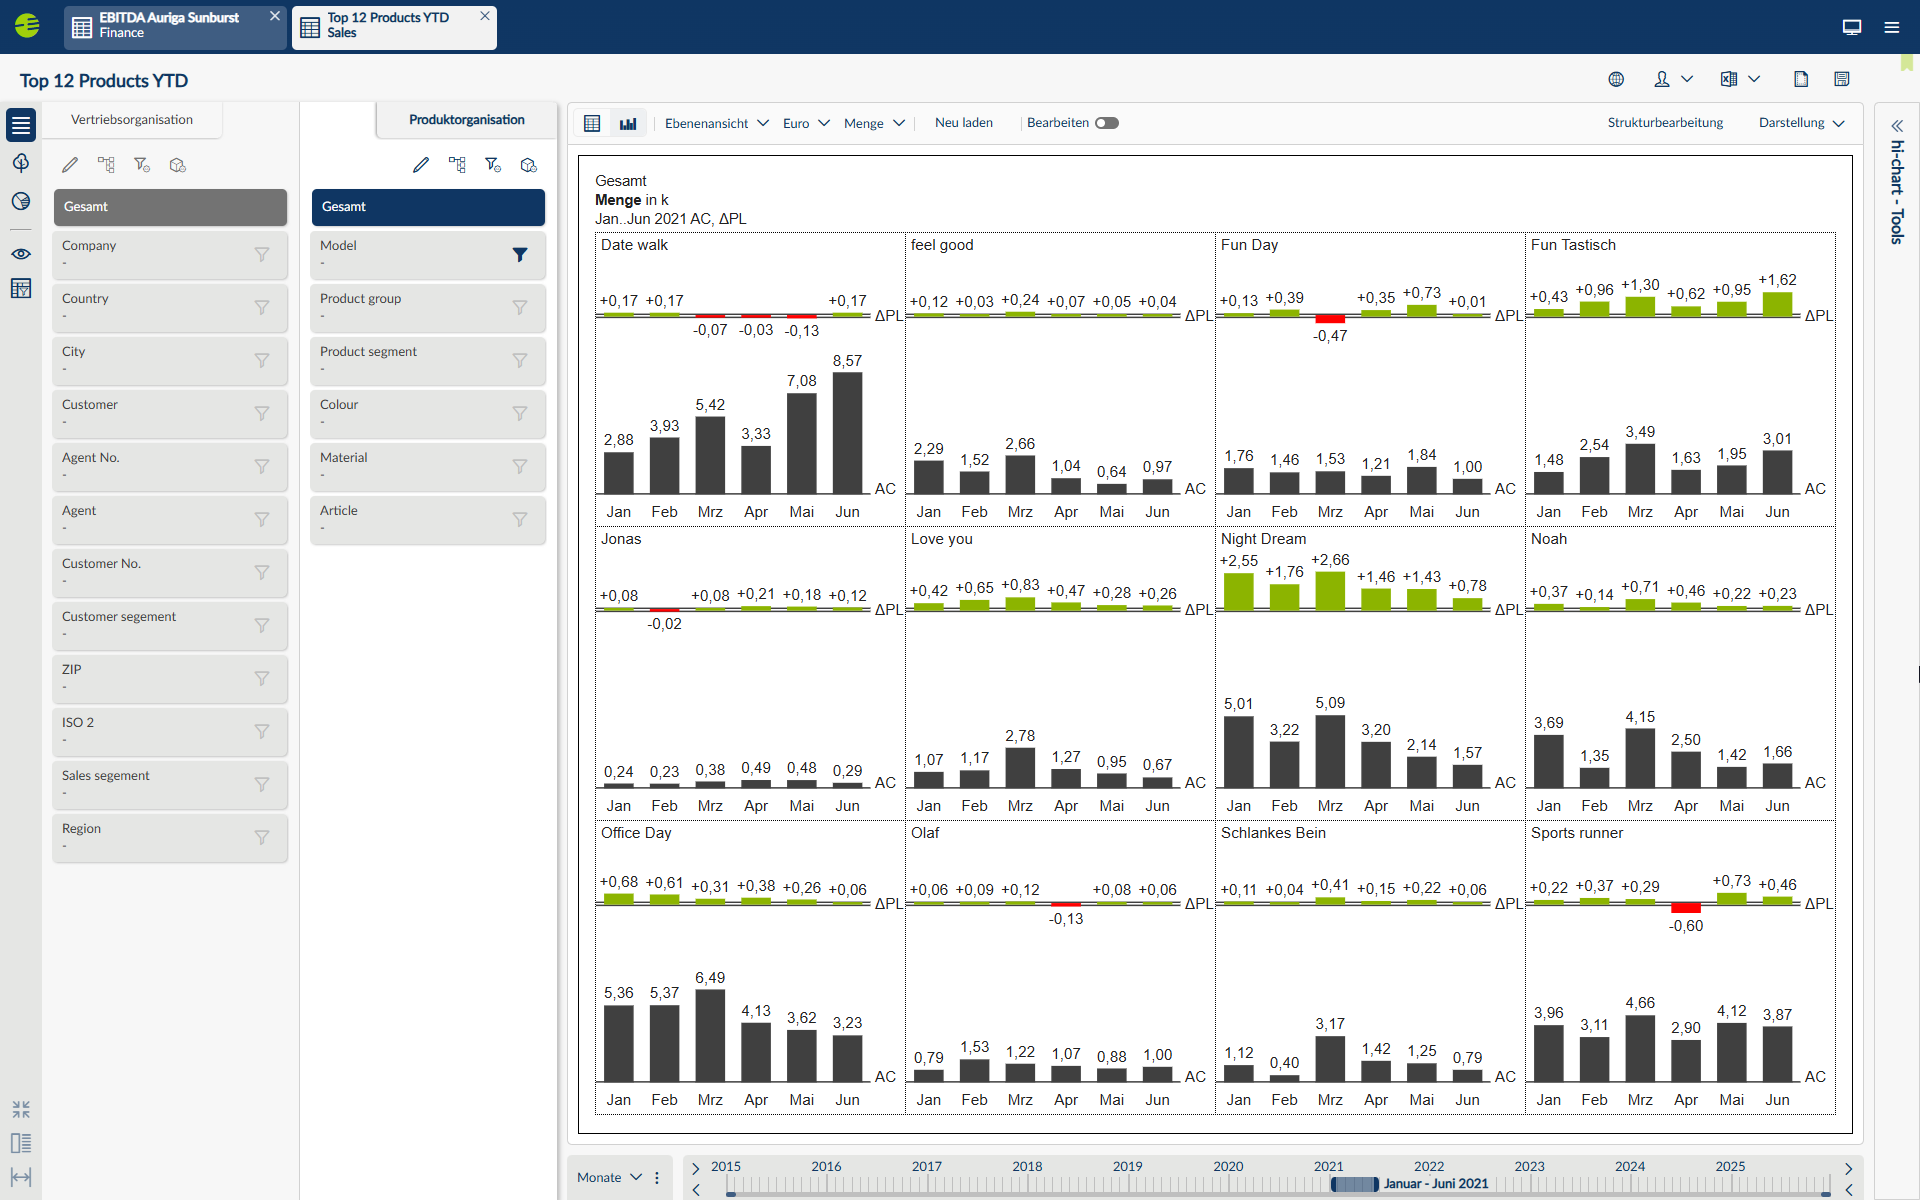1920x1200 pixels.
Task: Click hierarchy tree icon under Vertriebsorganisation
Action: tap(106, 165)
